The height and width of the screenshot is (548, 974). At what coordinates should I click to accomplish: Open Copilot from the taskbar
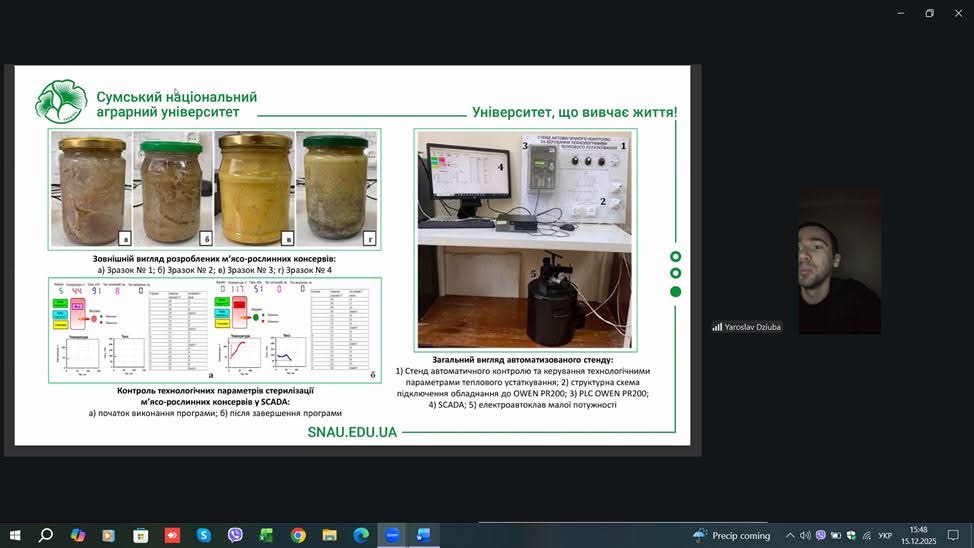click(x=78, y=536)
